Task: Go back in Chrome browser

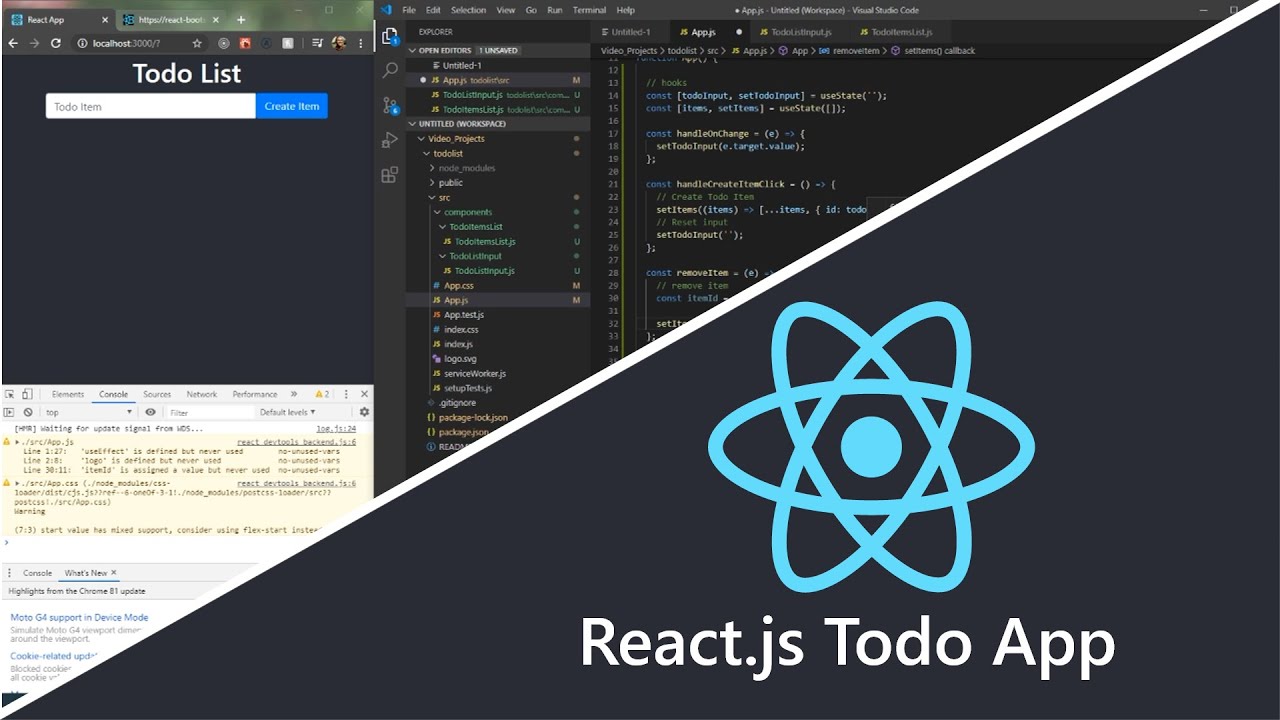Action: click(13, 44)
